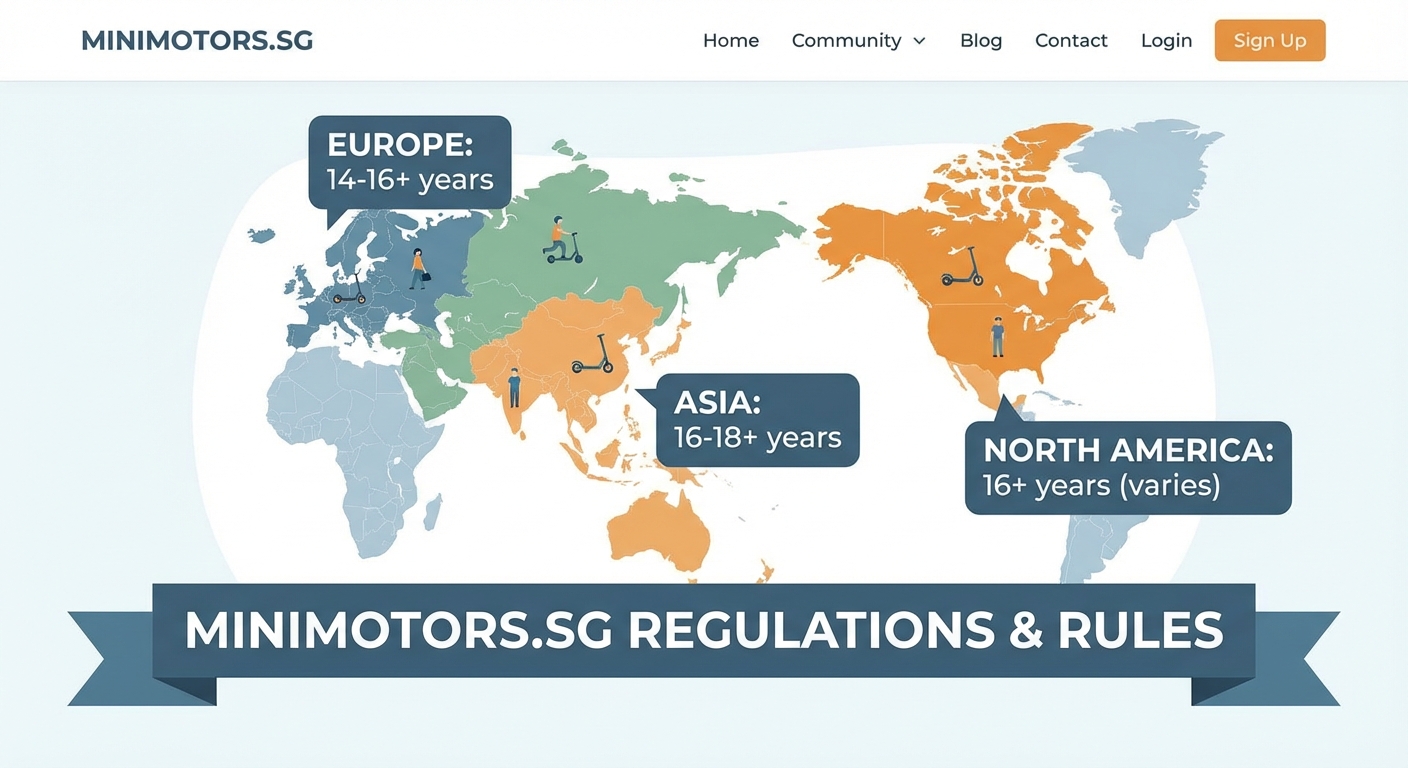Select the NORTH AMERICA 16+ years callout
The width and height of the screenshot is (1408, 768).
(1128, 467)
